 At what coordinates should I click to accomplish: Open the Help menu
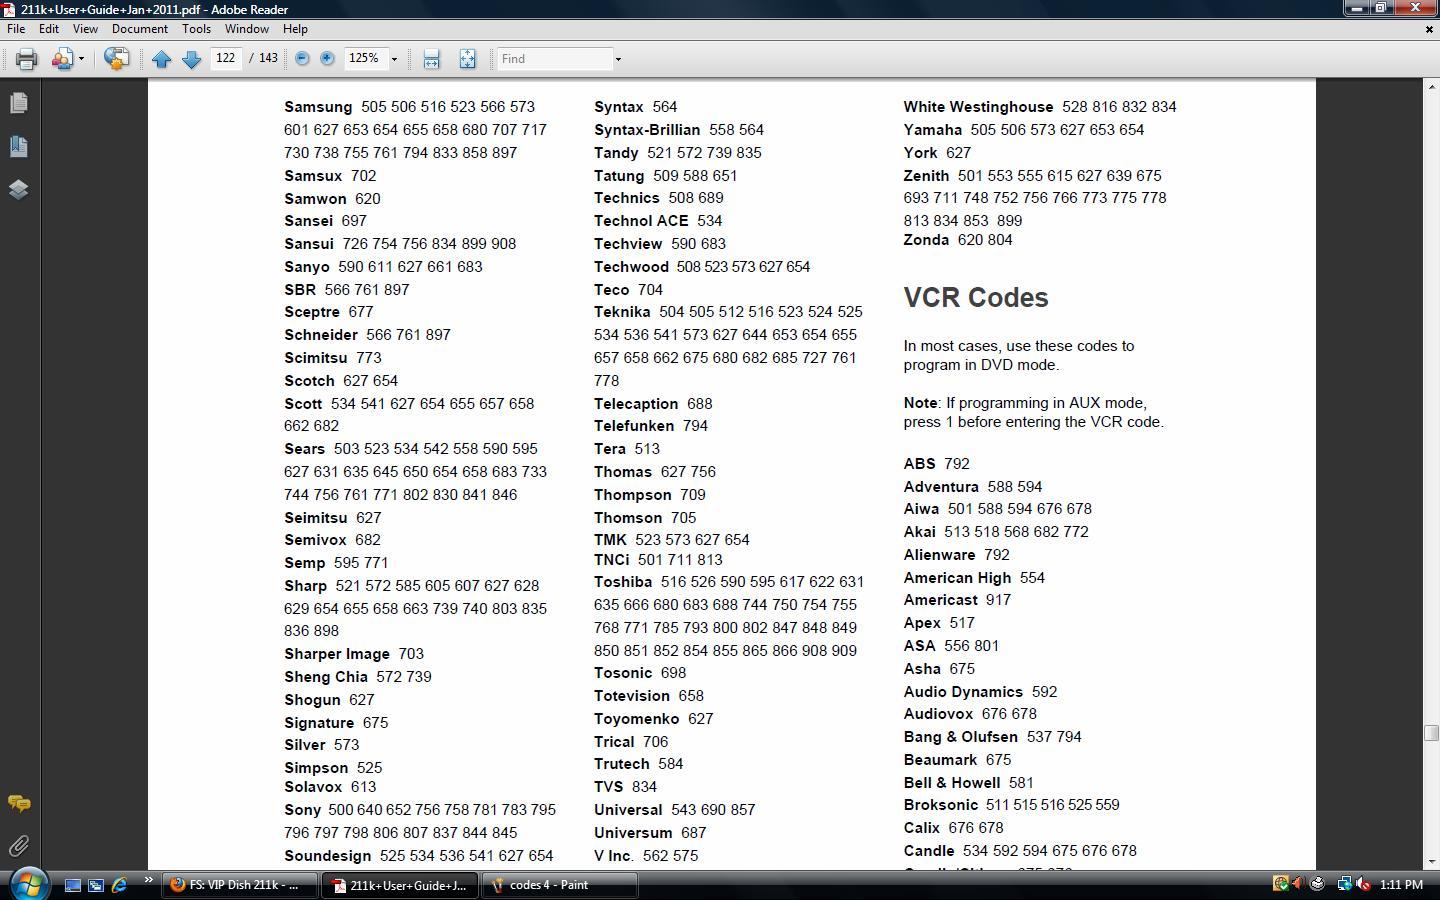pyautogui.click(x=295, y=29)
